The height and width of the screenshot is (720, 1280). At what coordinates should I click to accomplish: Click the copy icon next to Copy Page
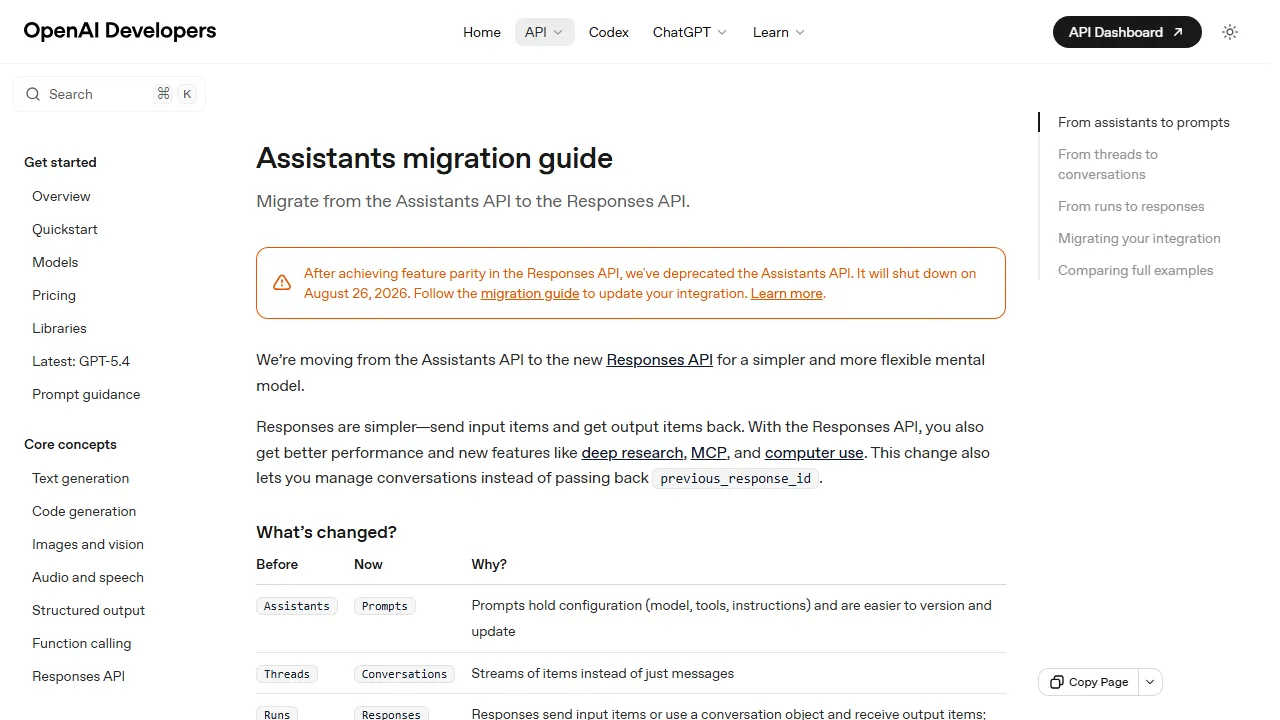point(1056,681)
